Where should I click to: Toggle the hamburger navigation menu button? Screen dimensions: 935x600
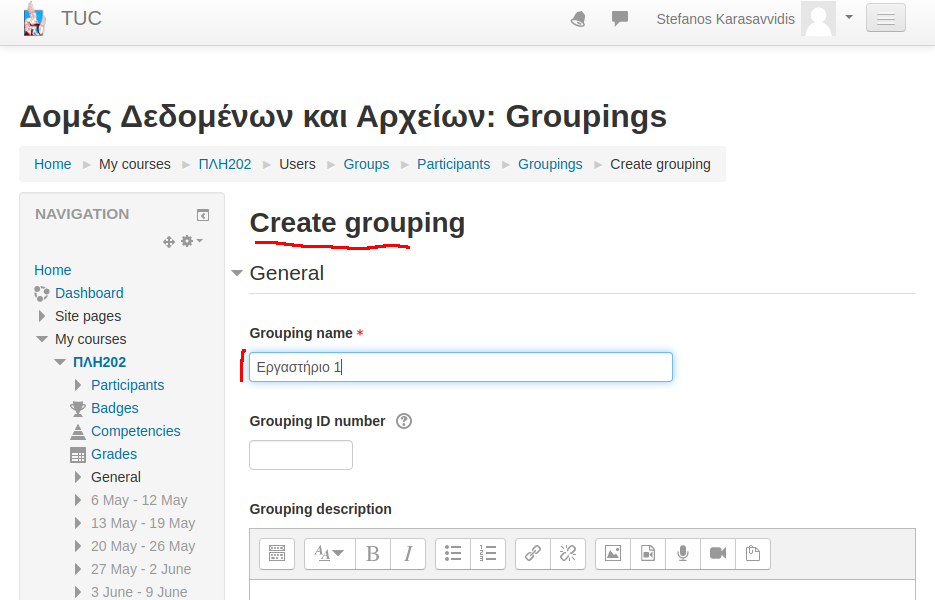click(885, 19)
